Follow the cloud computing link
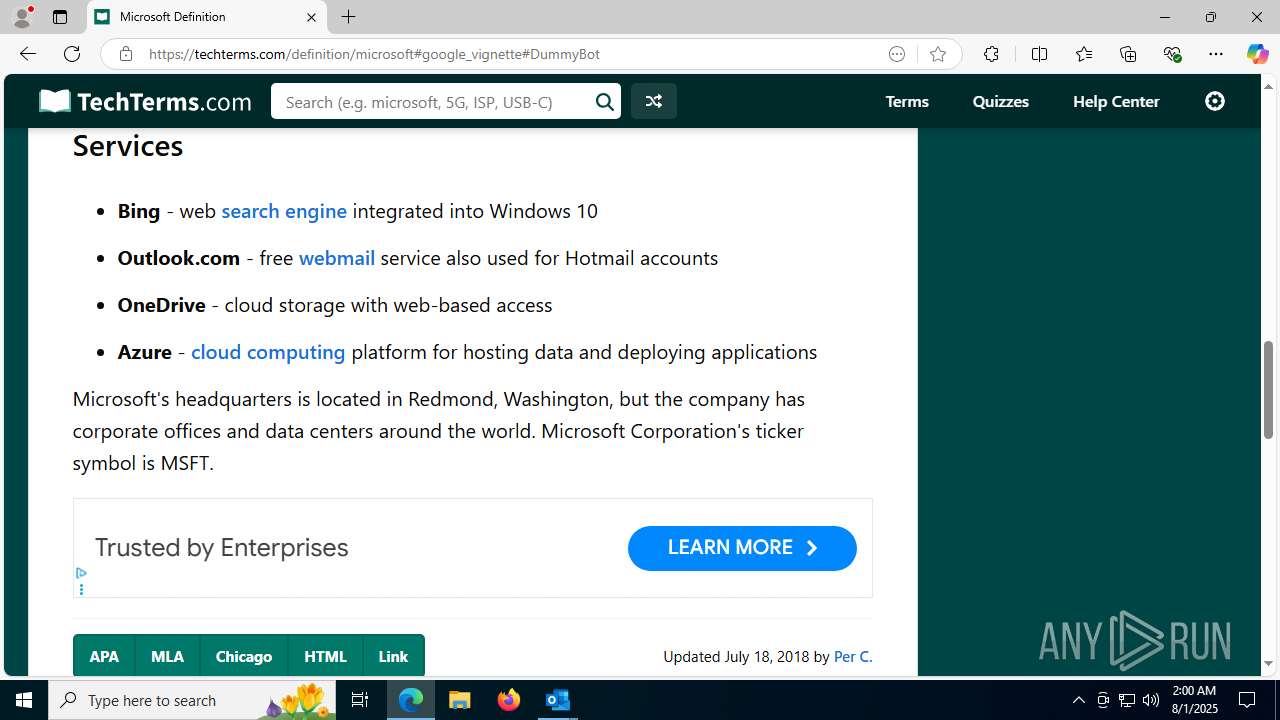Image resolution: width=1280 pixels, height=720 pixels. click(x=268, y=352)
